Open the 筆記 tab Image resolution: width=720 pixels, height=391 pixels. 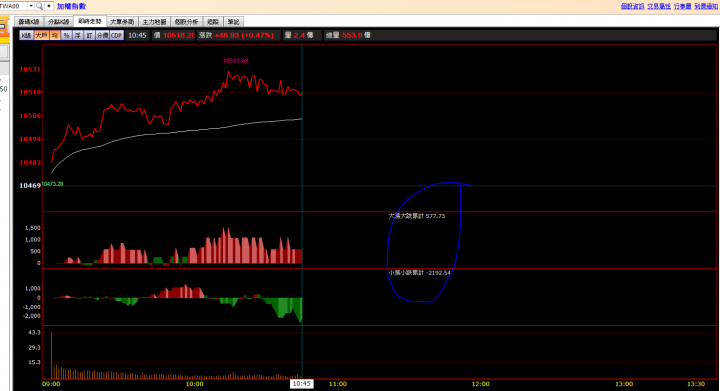coord(233,22)
